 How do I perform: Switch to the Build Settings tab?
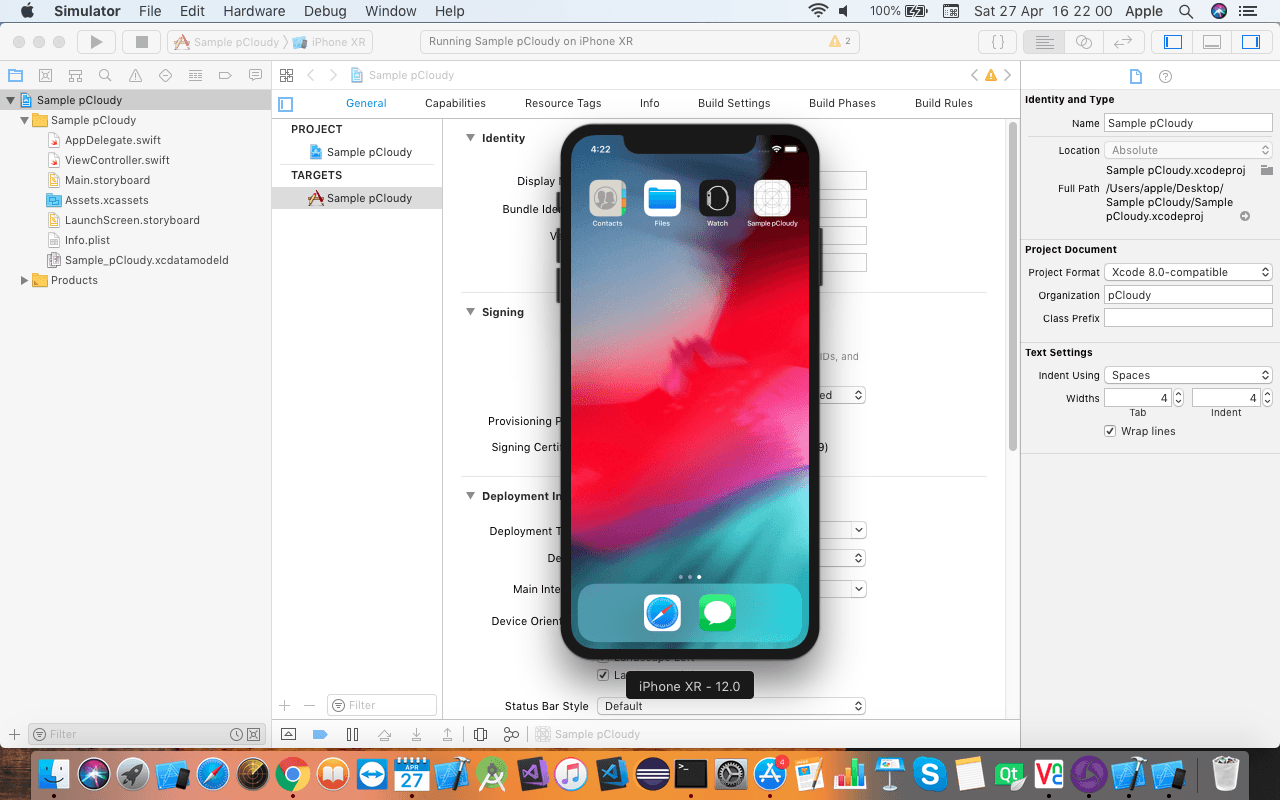[x=734, y=103]
